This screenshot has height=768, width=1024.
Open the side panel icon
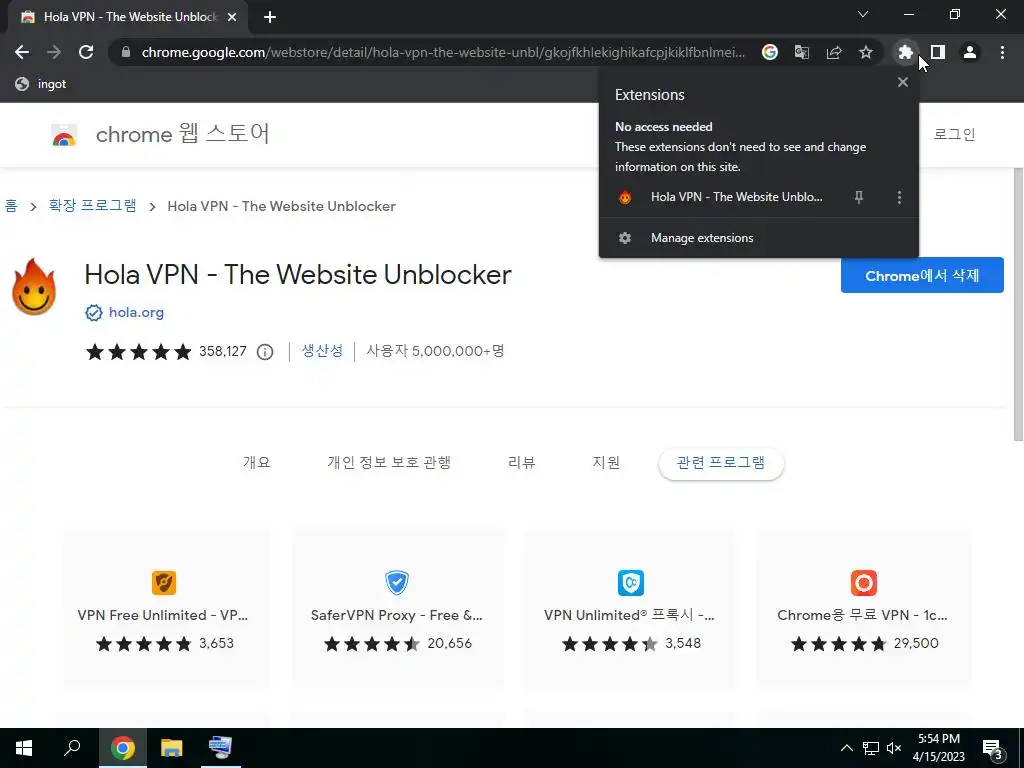pyautogui.click(x=938, y=52)
